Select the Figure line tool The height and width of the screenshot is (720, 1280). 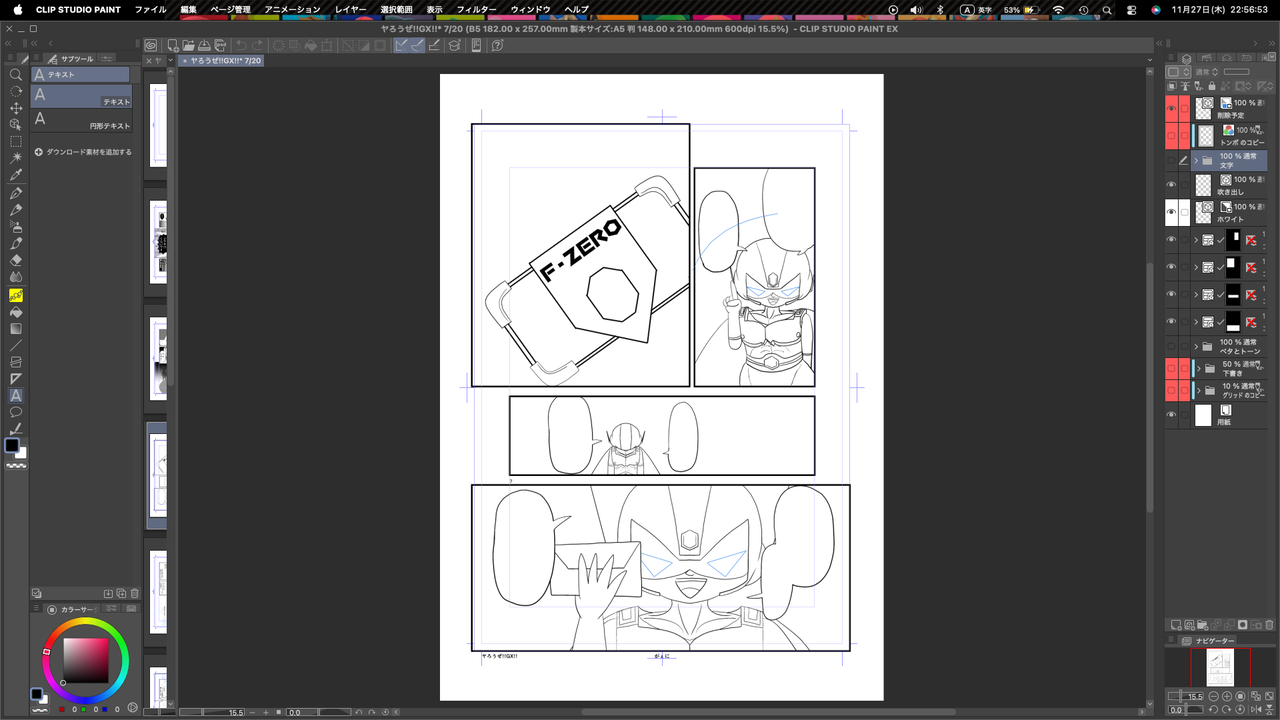pos(16,346)
